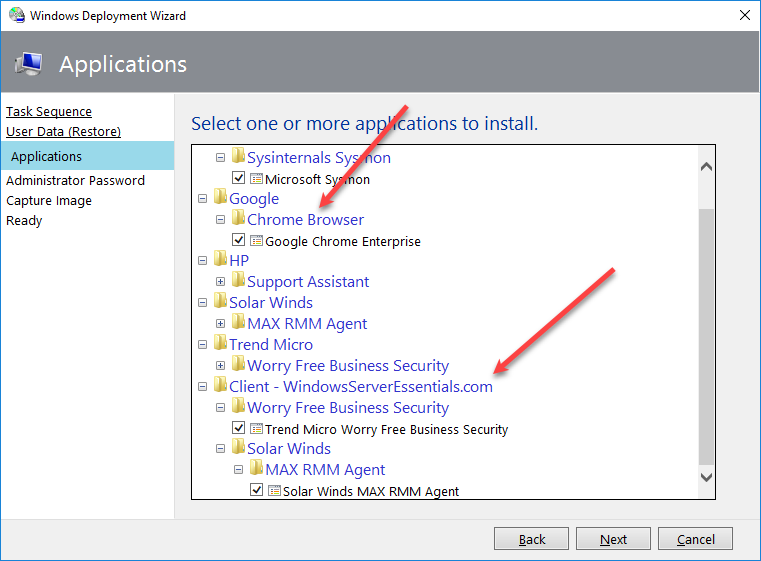Click the Back button
The height and width of the screenshot is (561, 761).
pyautogui.click(x=532, y=539)
